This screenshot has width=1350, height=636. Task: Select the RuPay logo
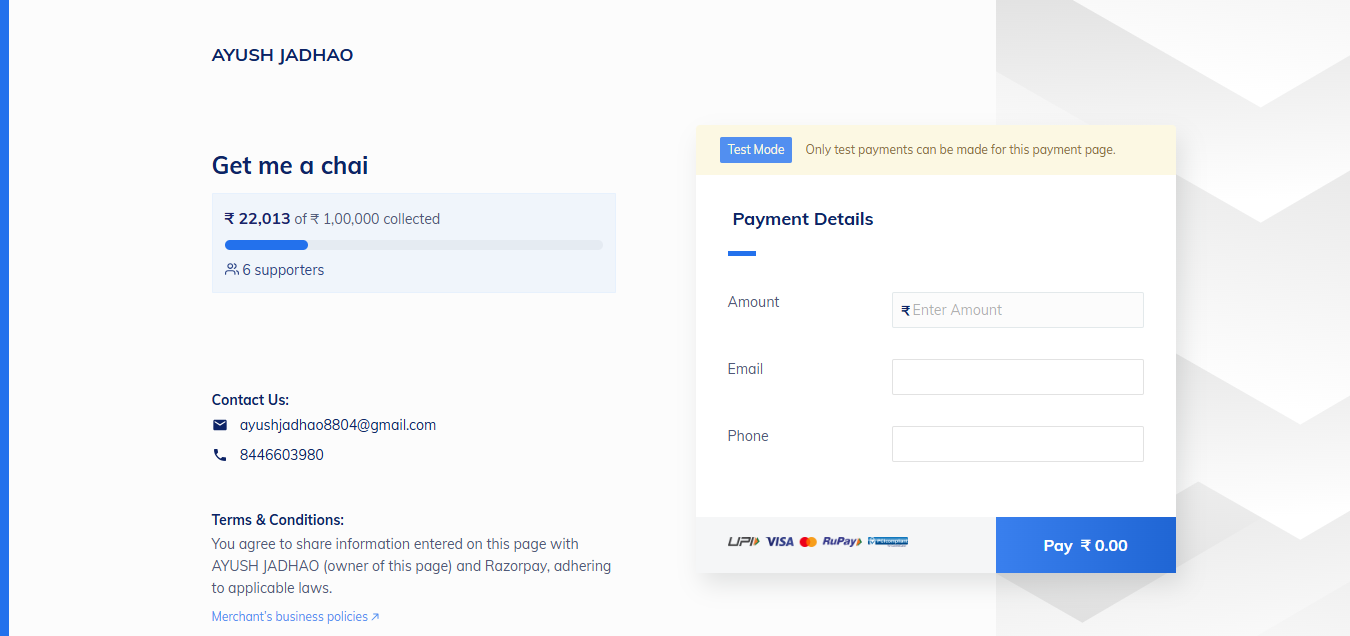tap(842, 541)
